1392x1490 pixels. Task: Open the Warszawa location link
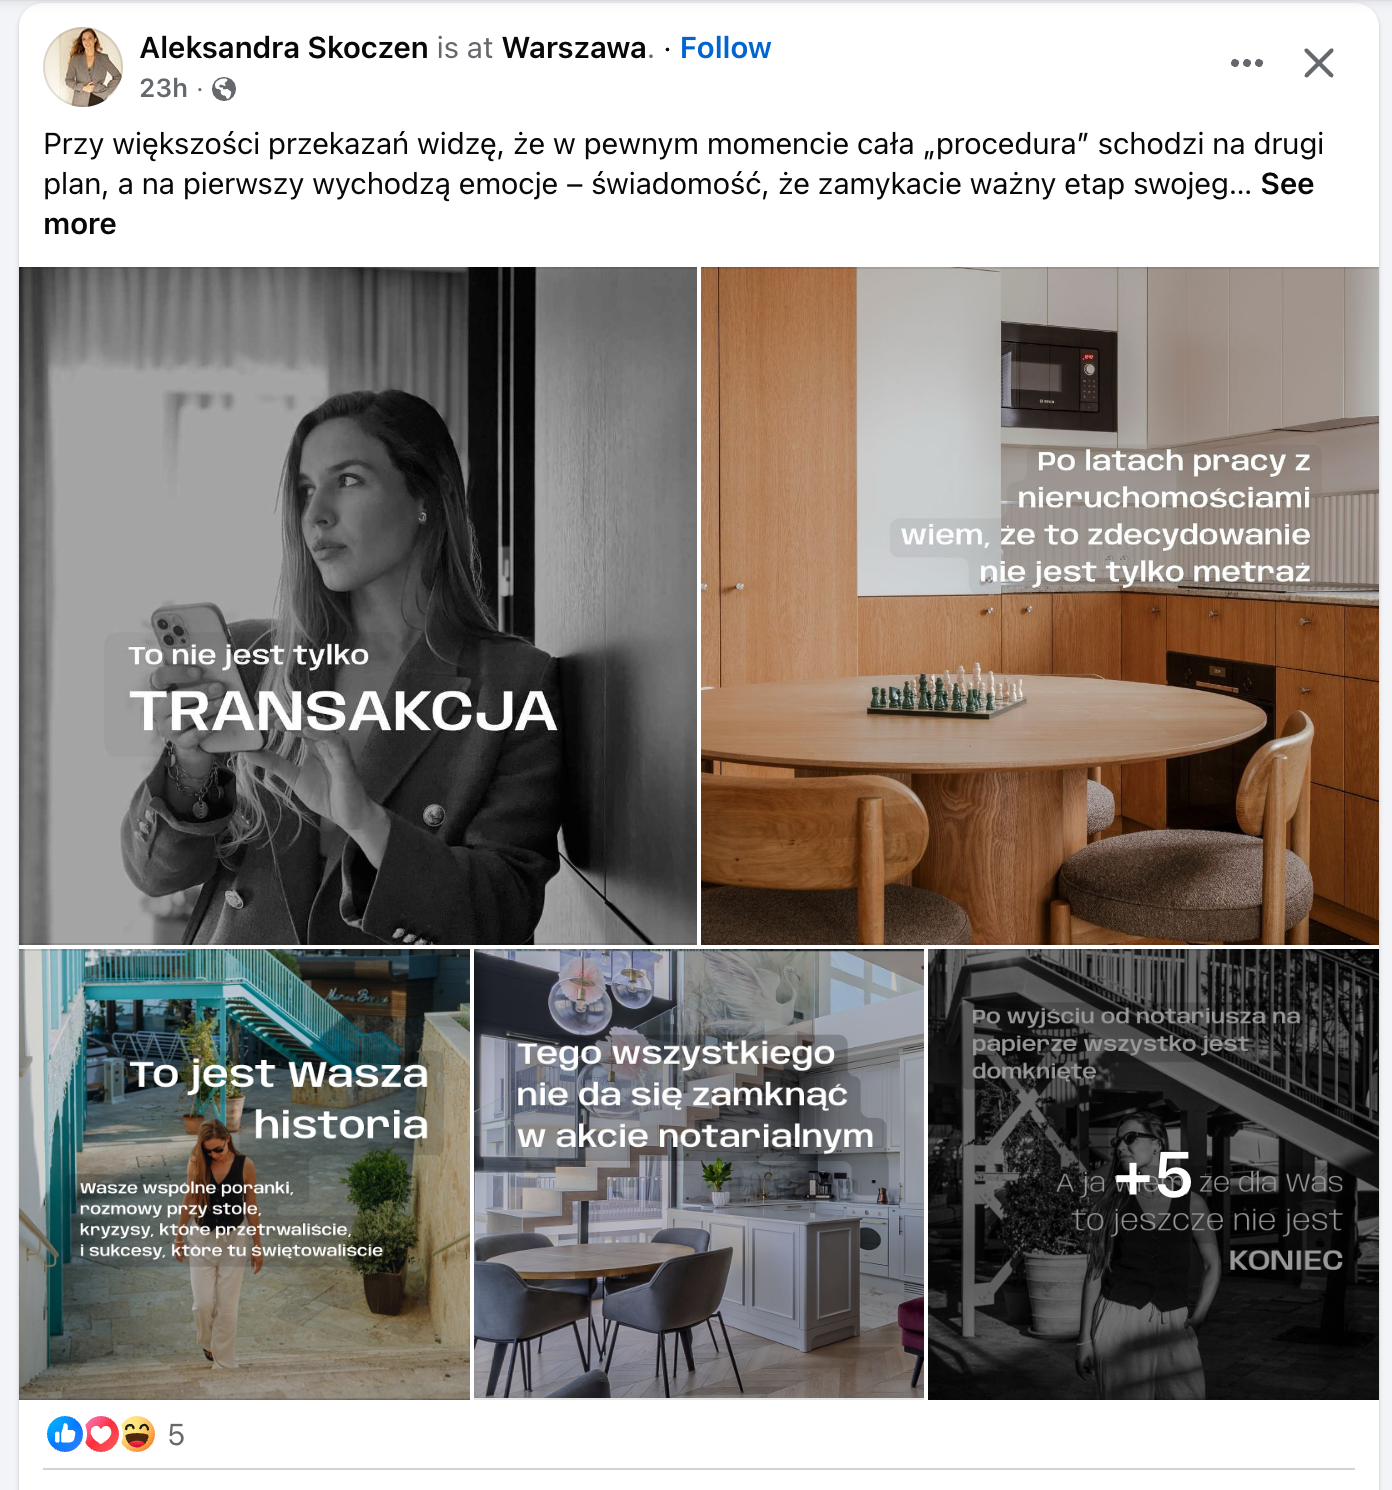tap(574, 48)
